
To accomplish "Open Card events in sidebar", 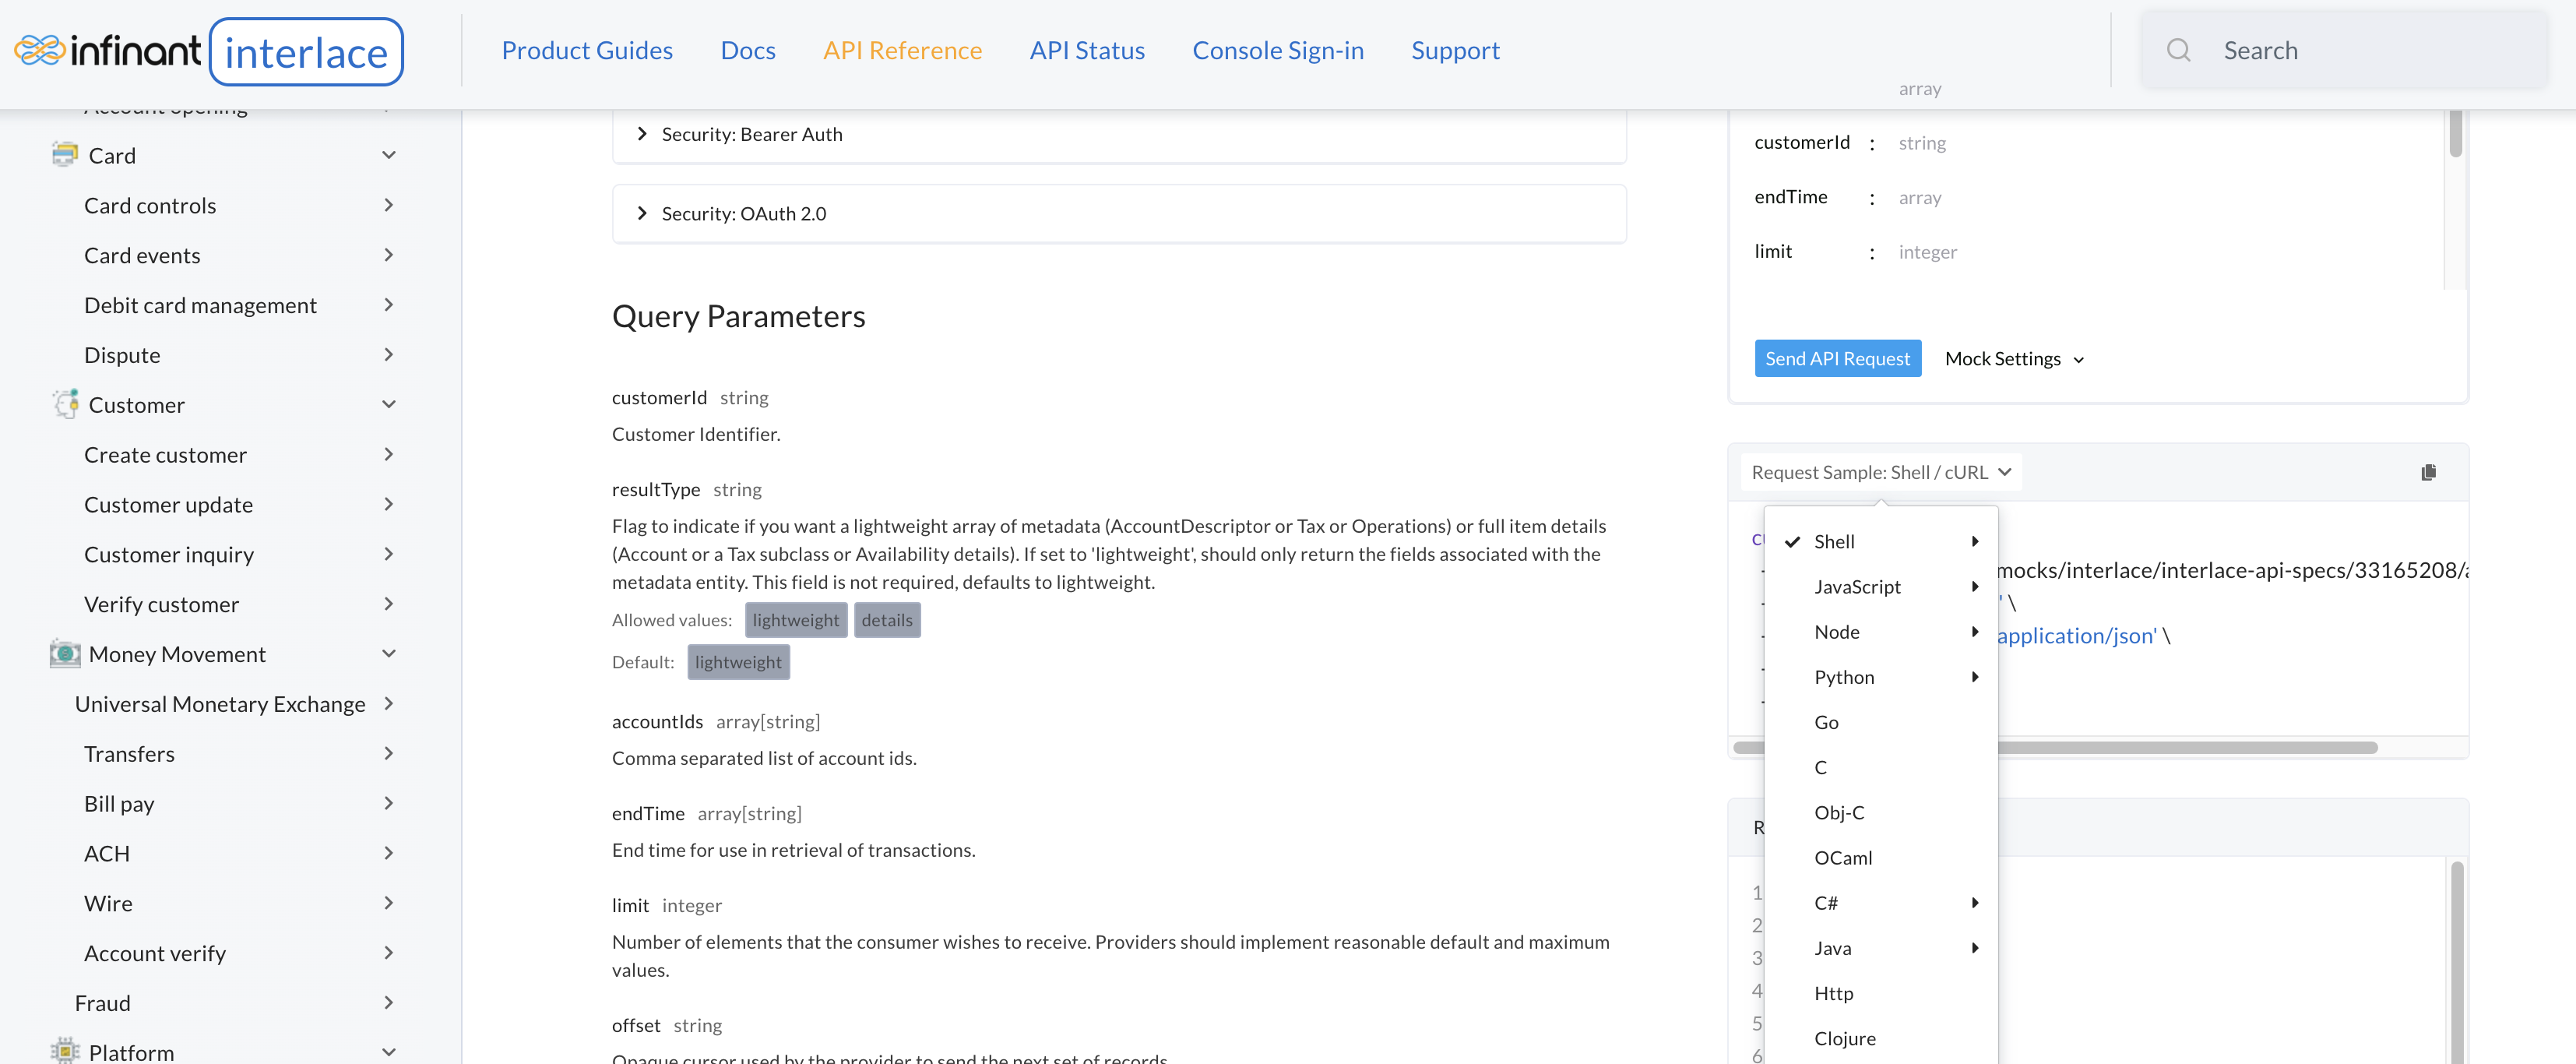I will point(142,255).
